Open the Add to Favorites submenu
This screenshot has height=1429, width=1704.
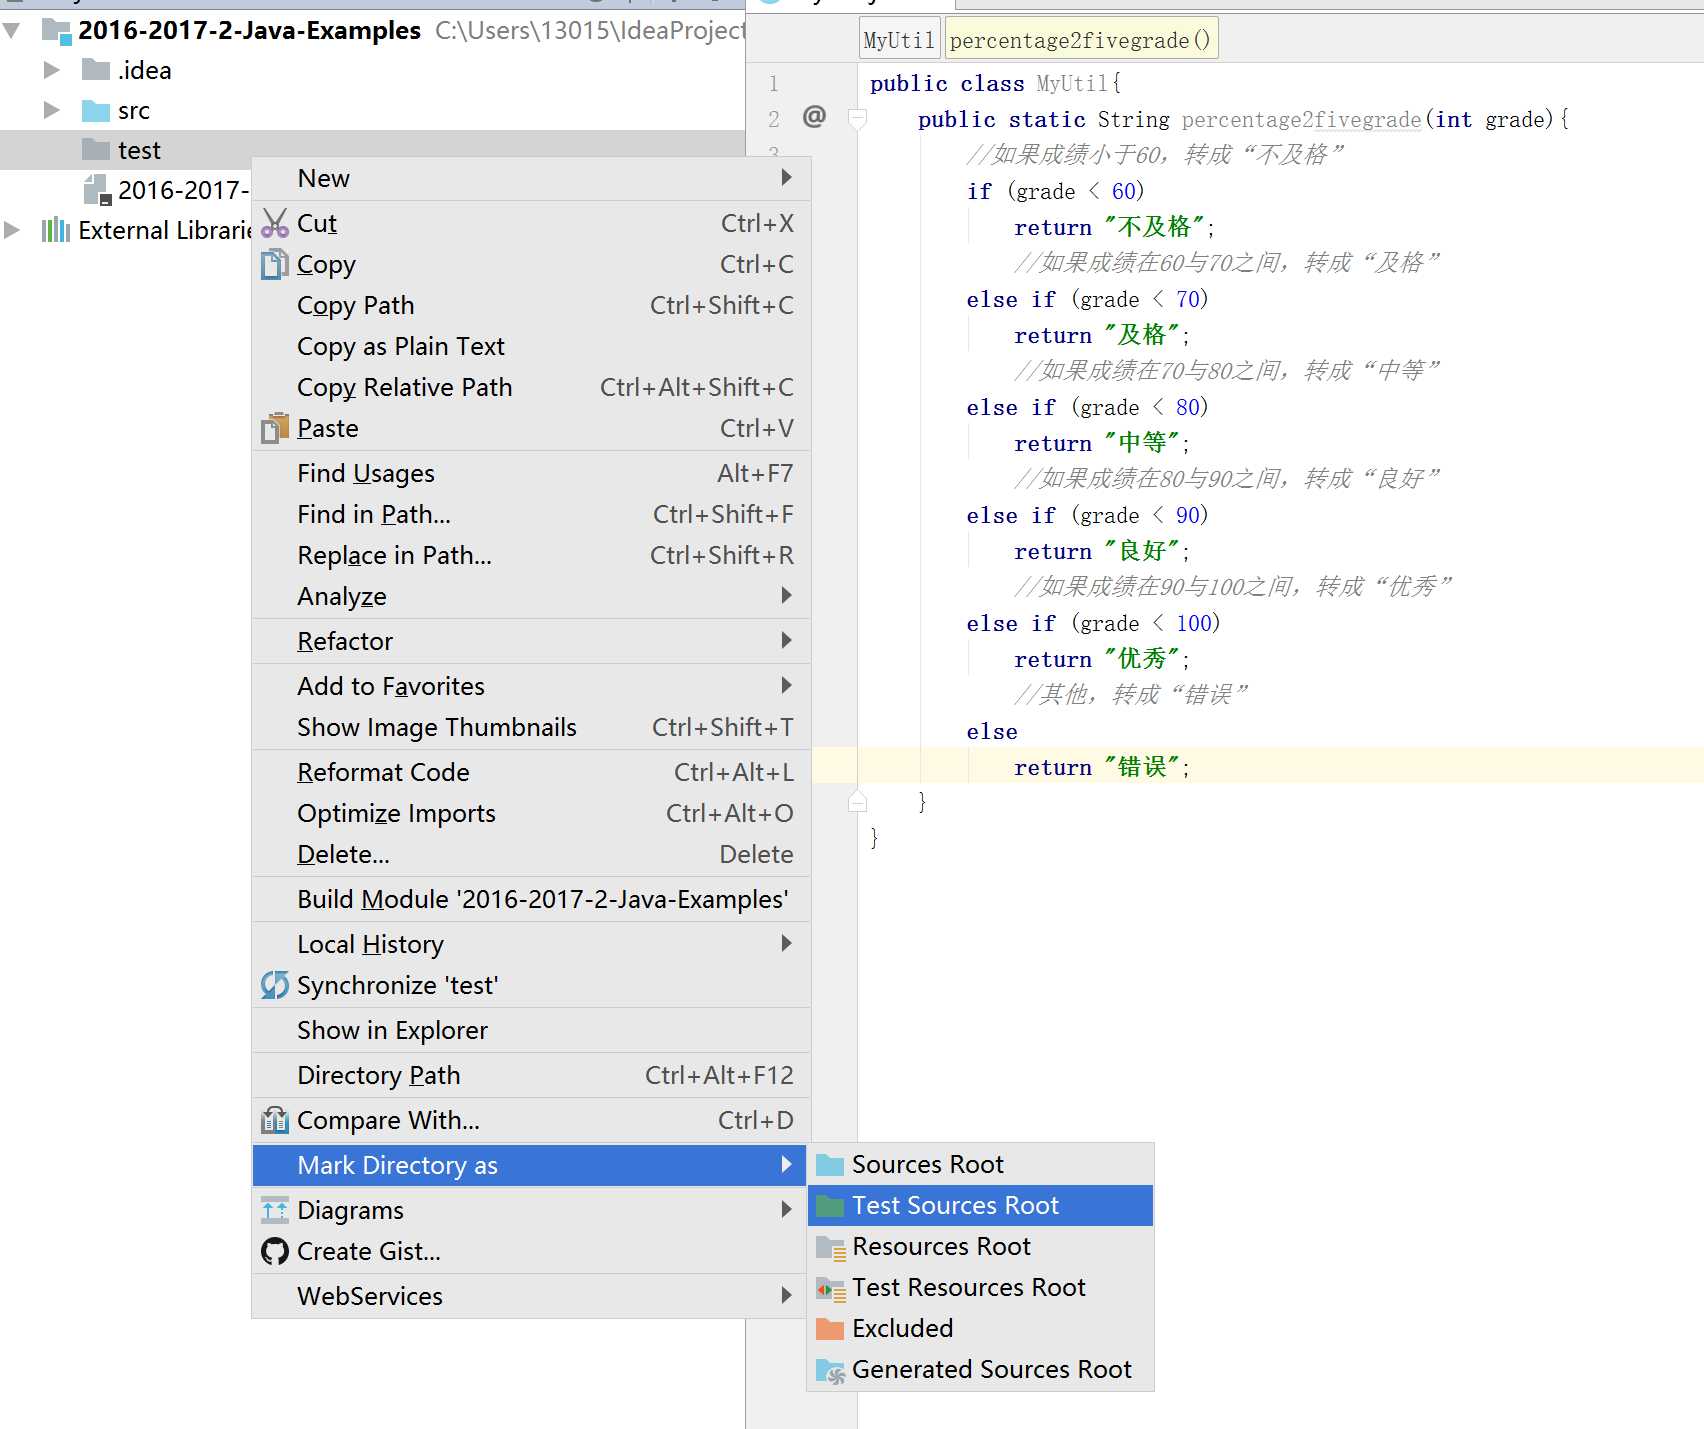(x=531, y=686)
